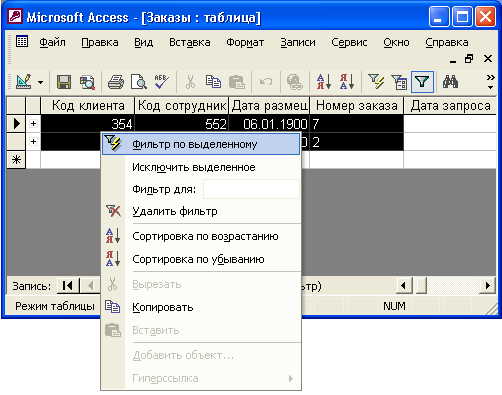502x395 pixels.
Task: Click the Код сотрудник column header
Action: coord(182,106)
